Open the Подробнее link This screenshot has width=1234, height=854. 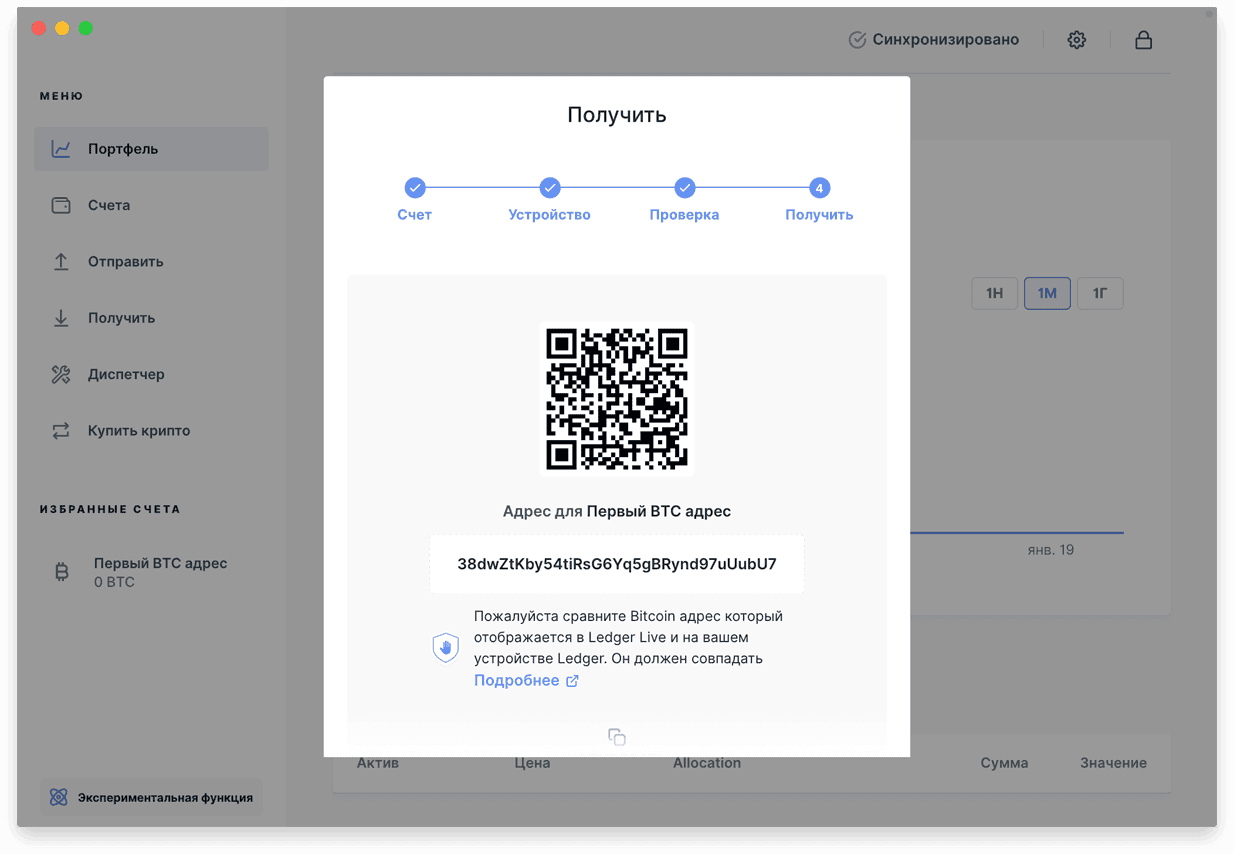517,681
